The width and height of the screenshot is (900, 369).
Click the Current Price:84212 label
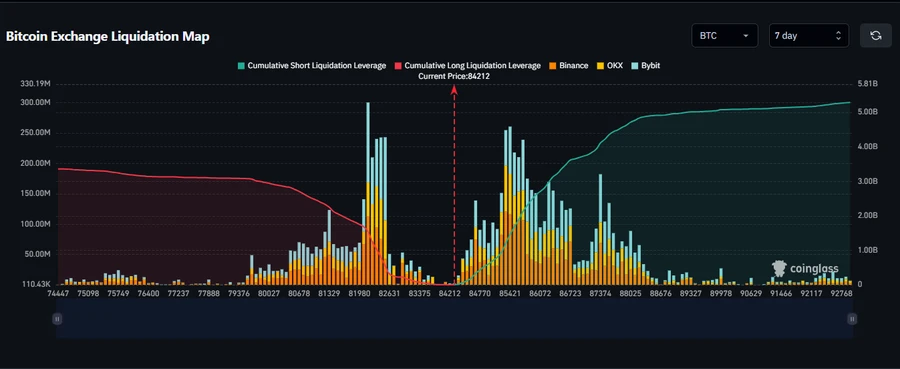(454, 76)
